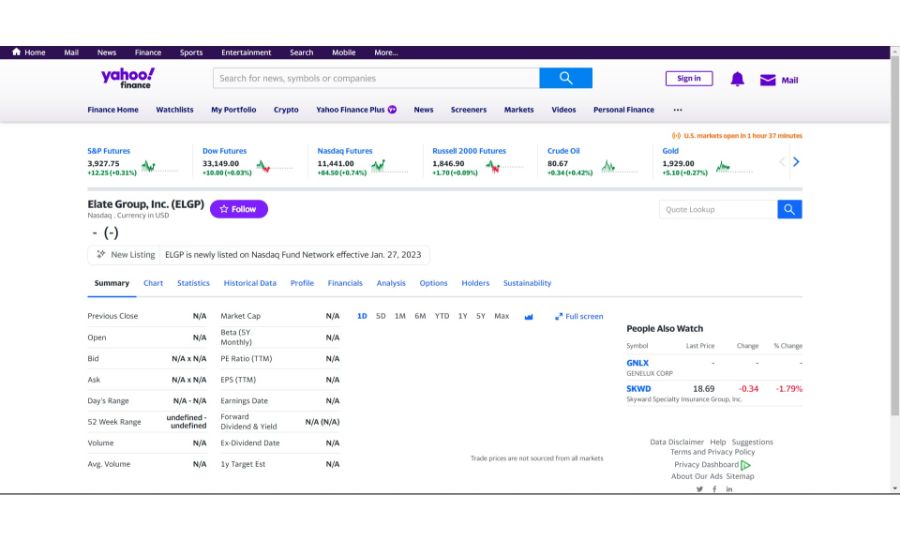Open Russell 2000 Futures link

[469, 151]
